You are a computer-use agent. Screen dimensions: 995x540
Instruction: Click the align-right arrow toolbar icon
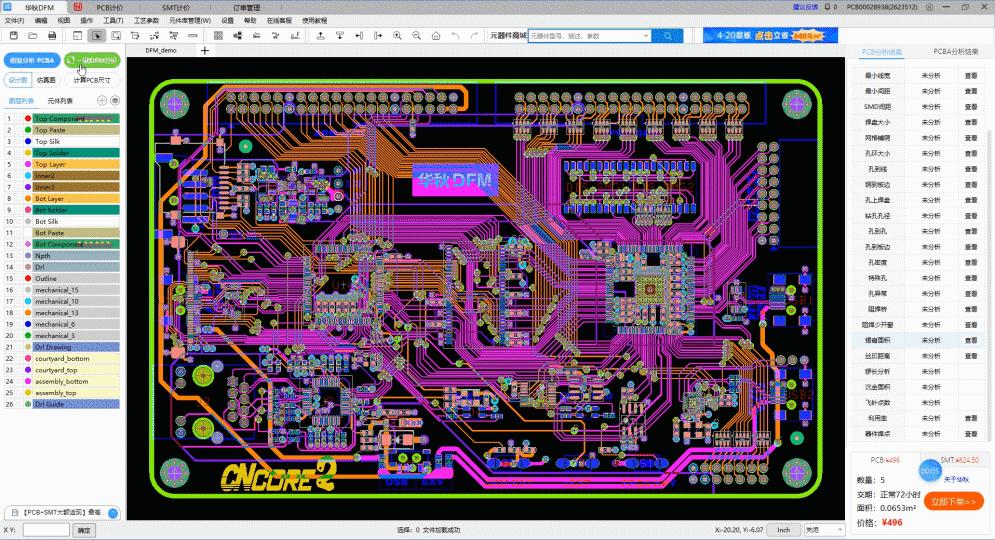pyautogui.click(x=378, y=36)
